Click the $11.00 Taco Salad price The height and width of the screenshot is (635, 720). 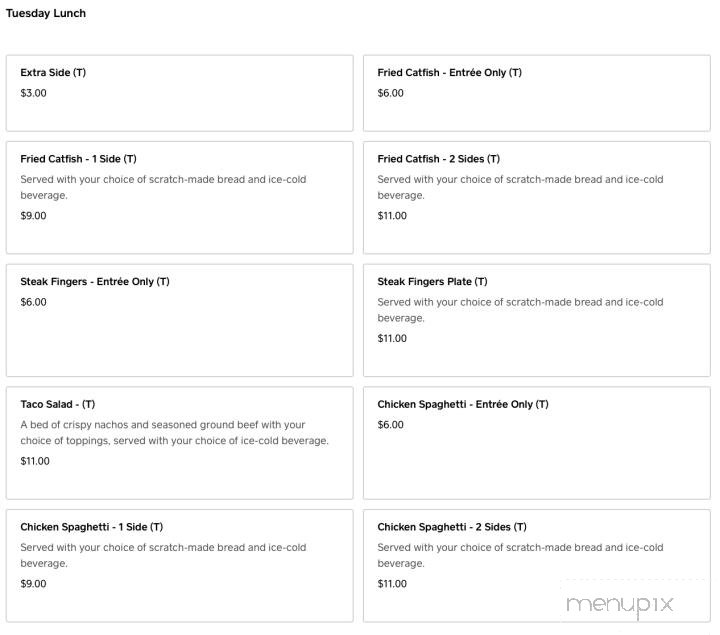(x=35, y=462)
